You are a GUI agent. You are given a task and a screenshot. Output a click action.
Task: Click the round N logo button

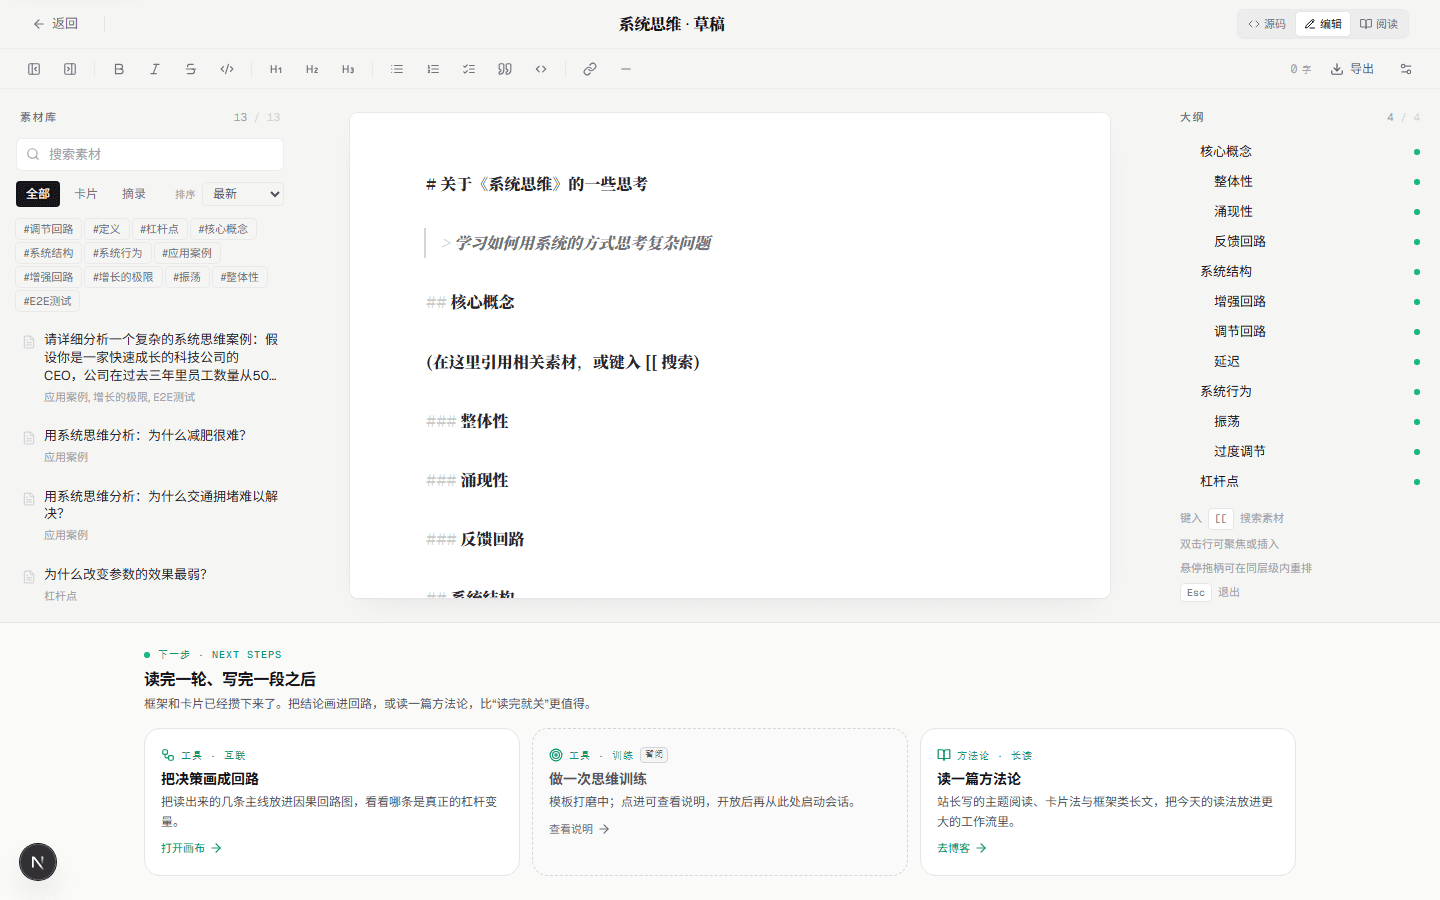coord(38,862)
